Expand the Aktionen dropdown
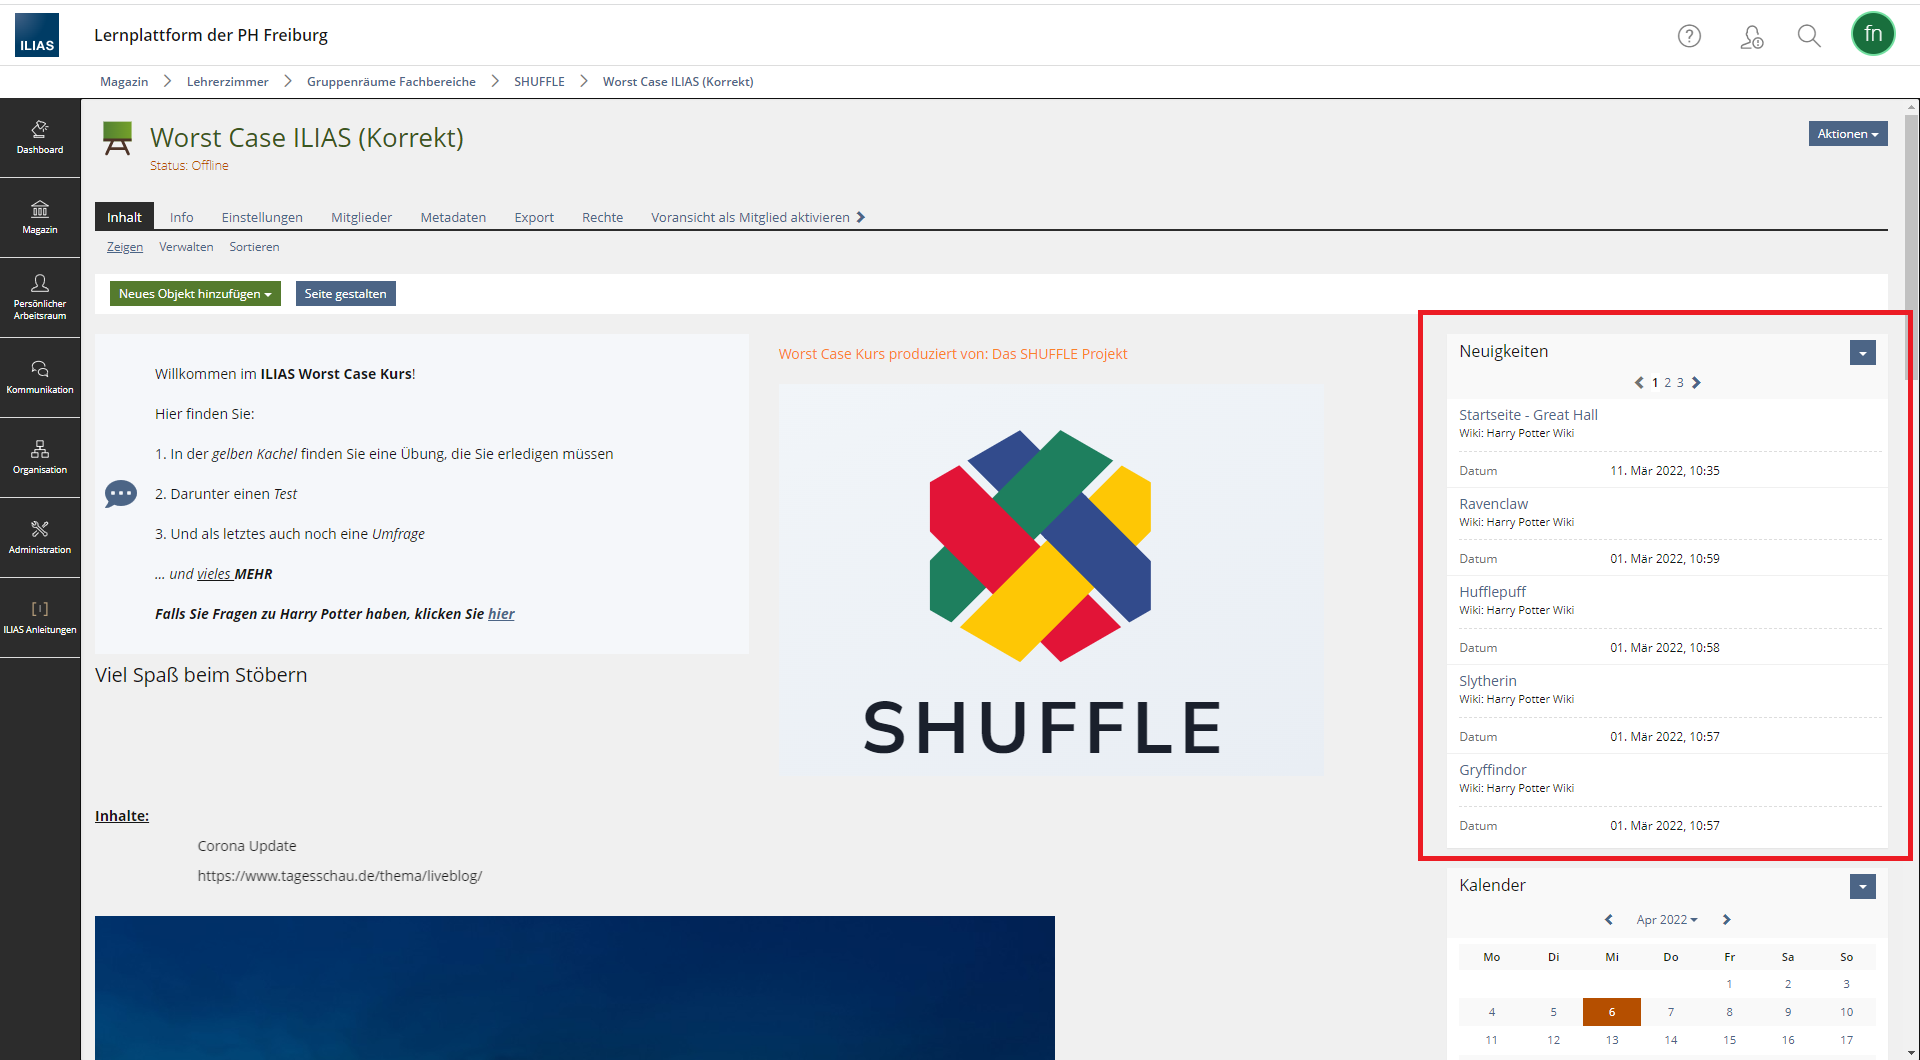The width and height of the screenshot is (1920, 1060). 1847,134
